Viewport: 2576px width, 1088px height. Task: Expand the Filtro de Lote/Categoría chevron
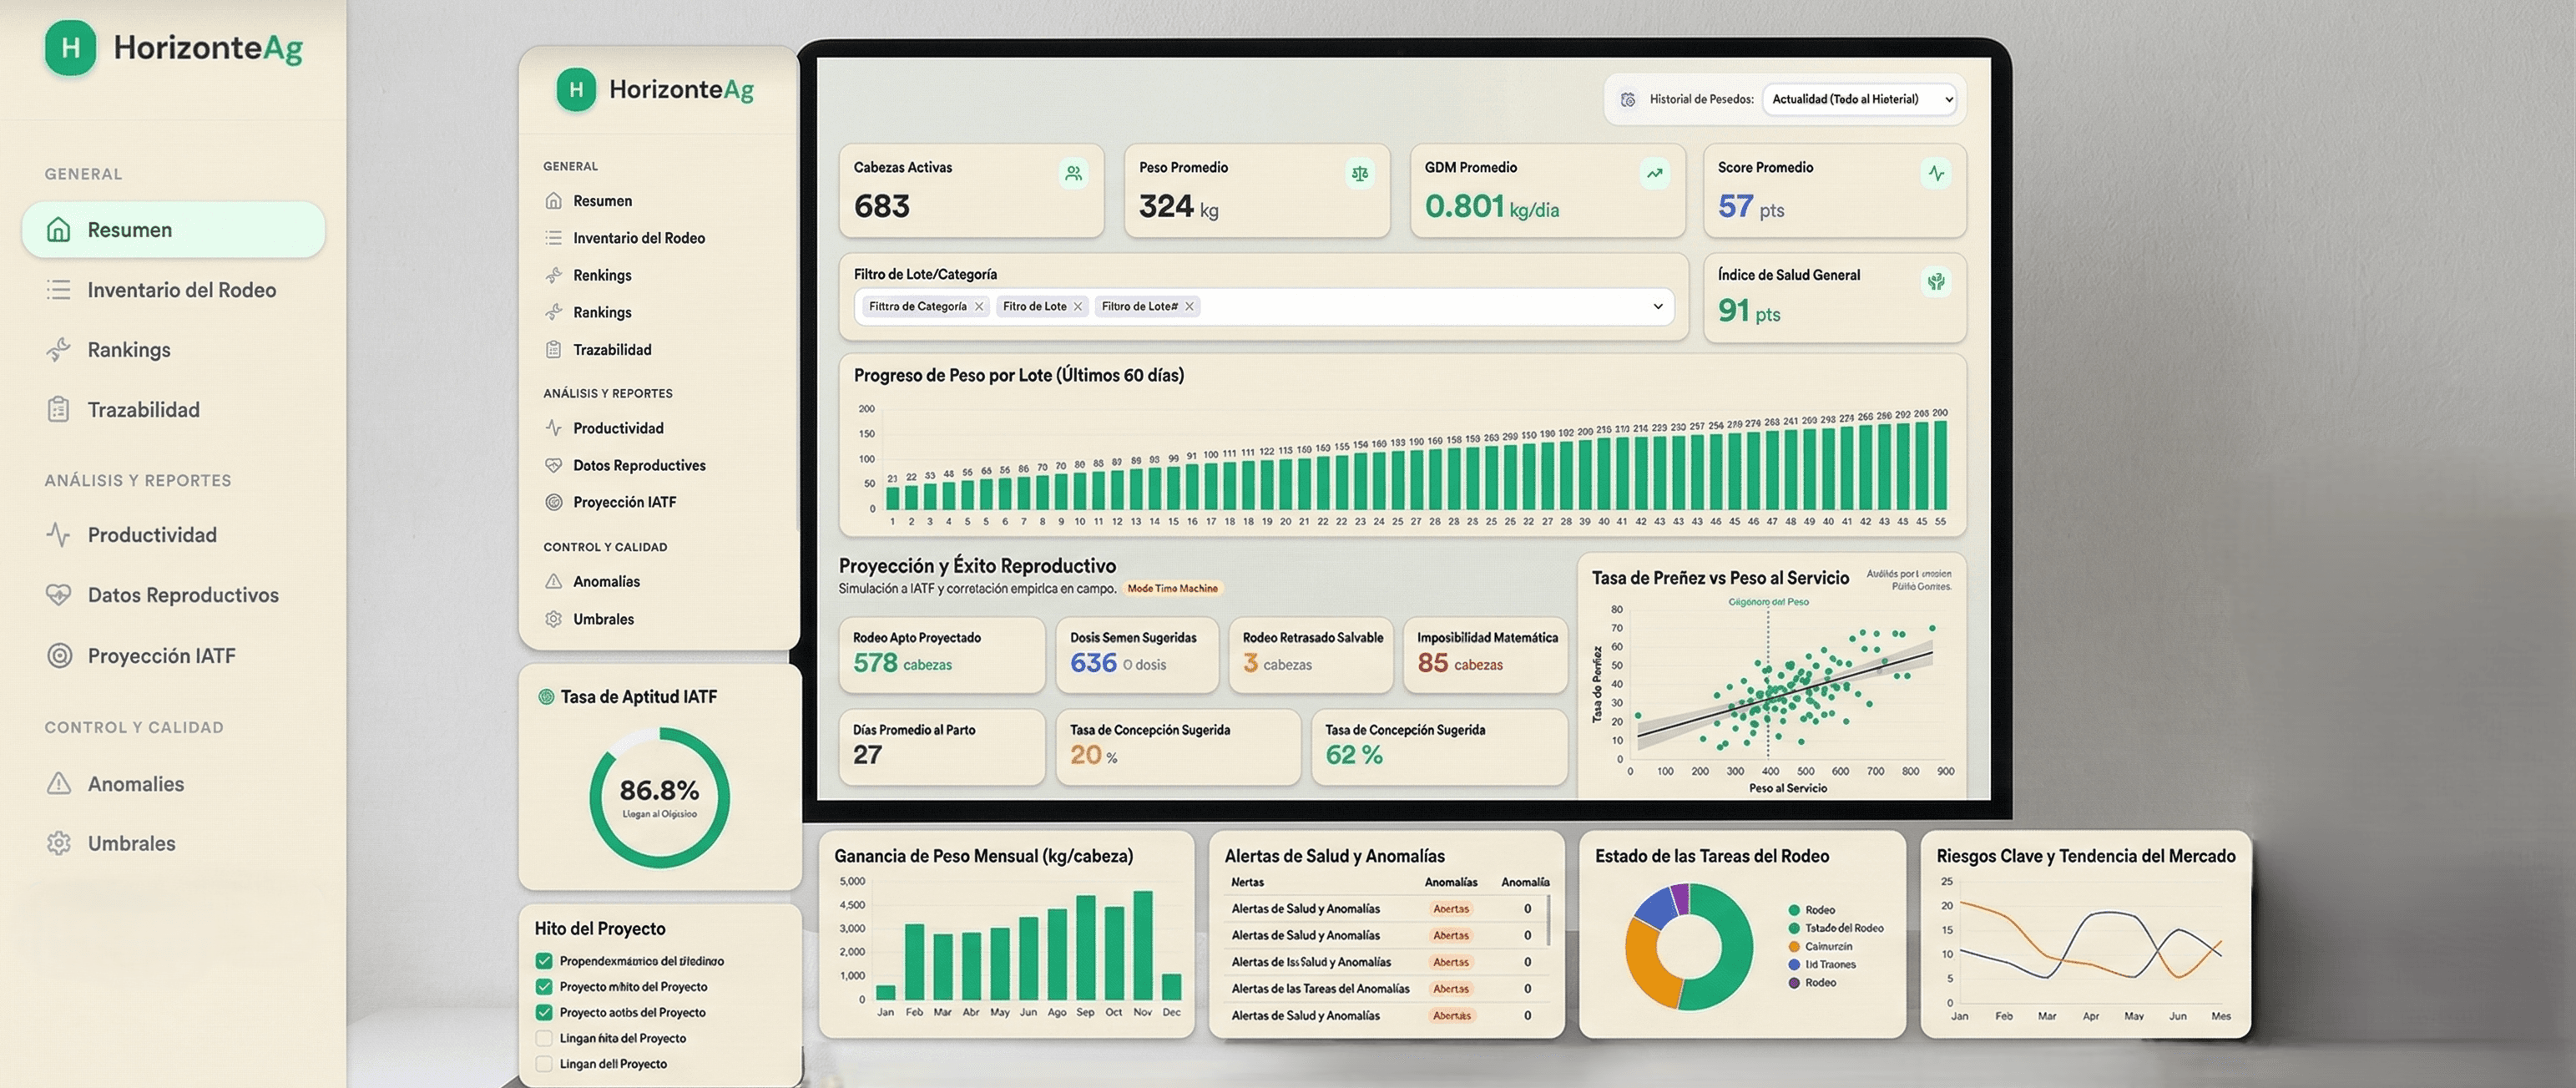[x=1658, y=306]
